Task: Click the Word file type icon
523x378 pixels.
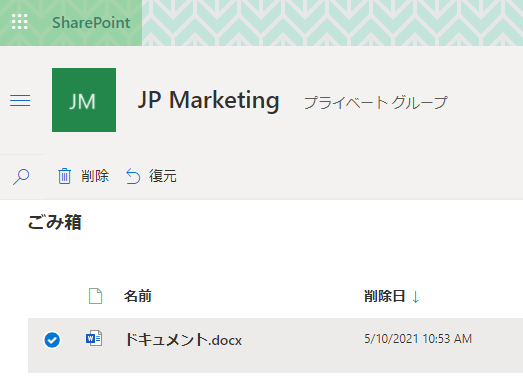Action: tap(94, 339)
